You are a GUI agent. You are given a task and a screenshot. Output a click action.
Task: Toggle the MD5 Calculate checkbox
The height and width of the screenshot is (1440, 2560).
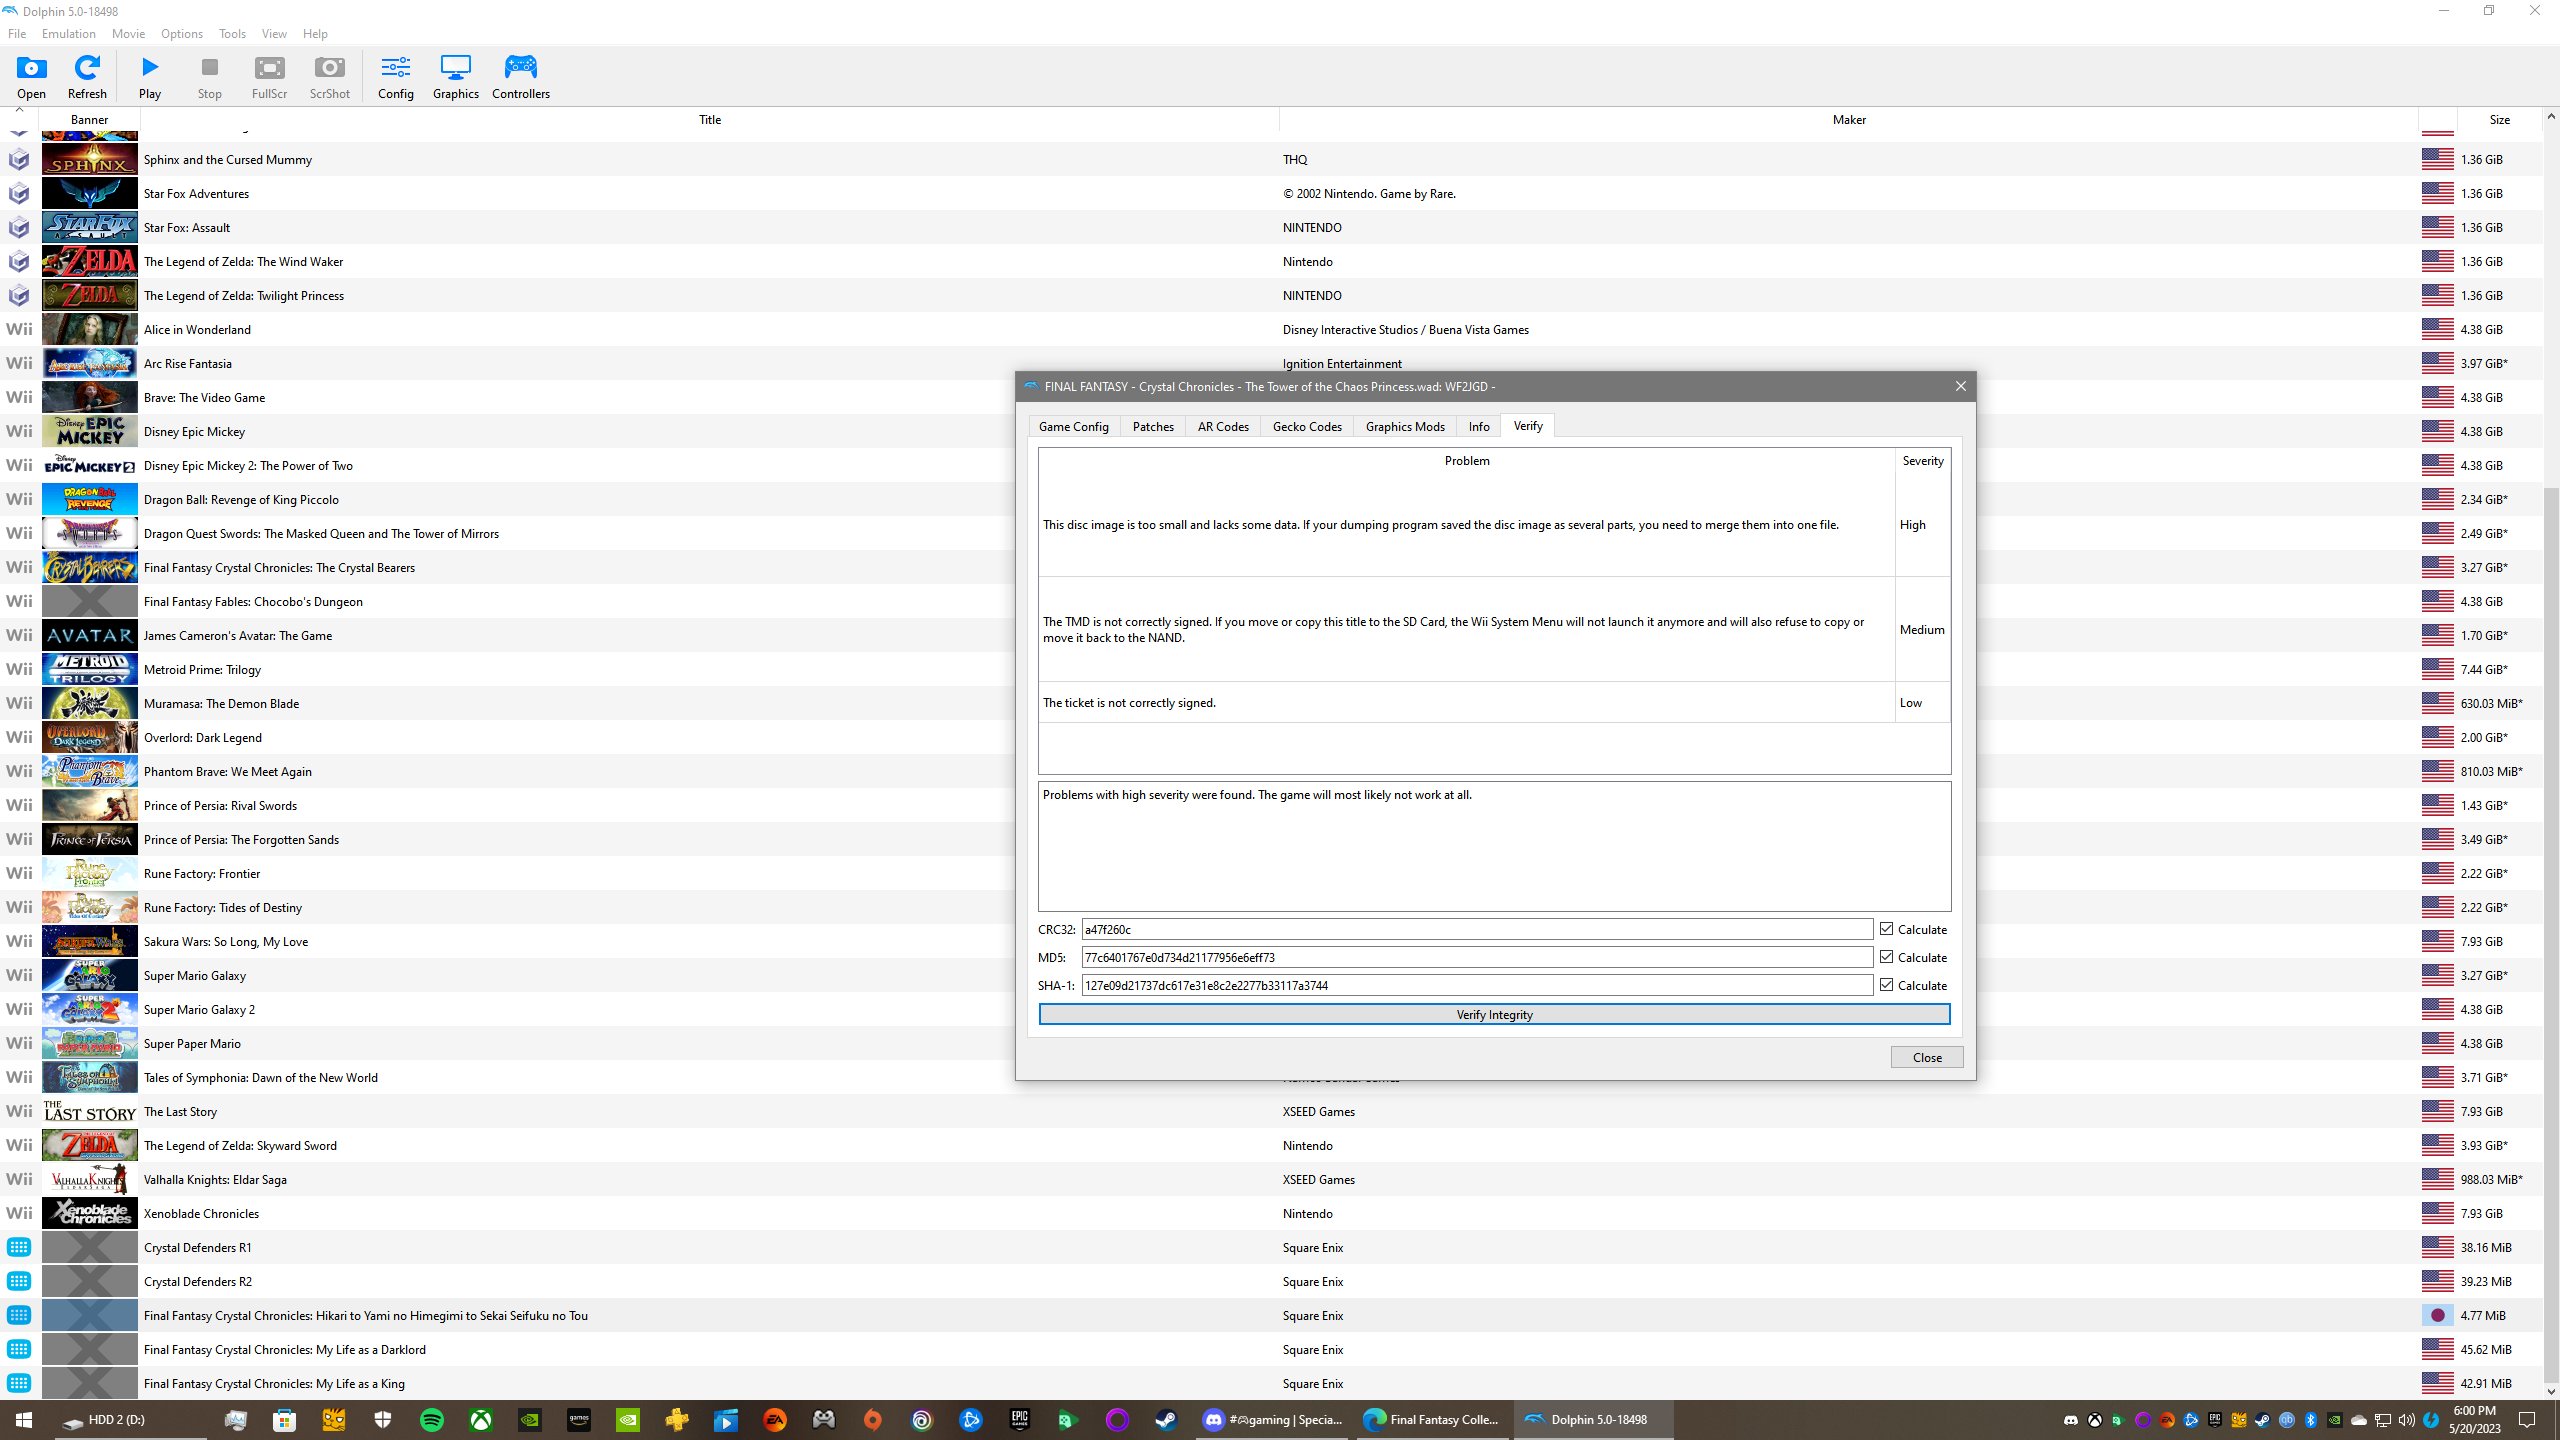pos(1886,957)
